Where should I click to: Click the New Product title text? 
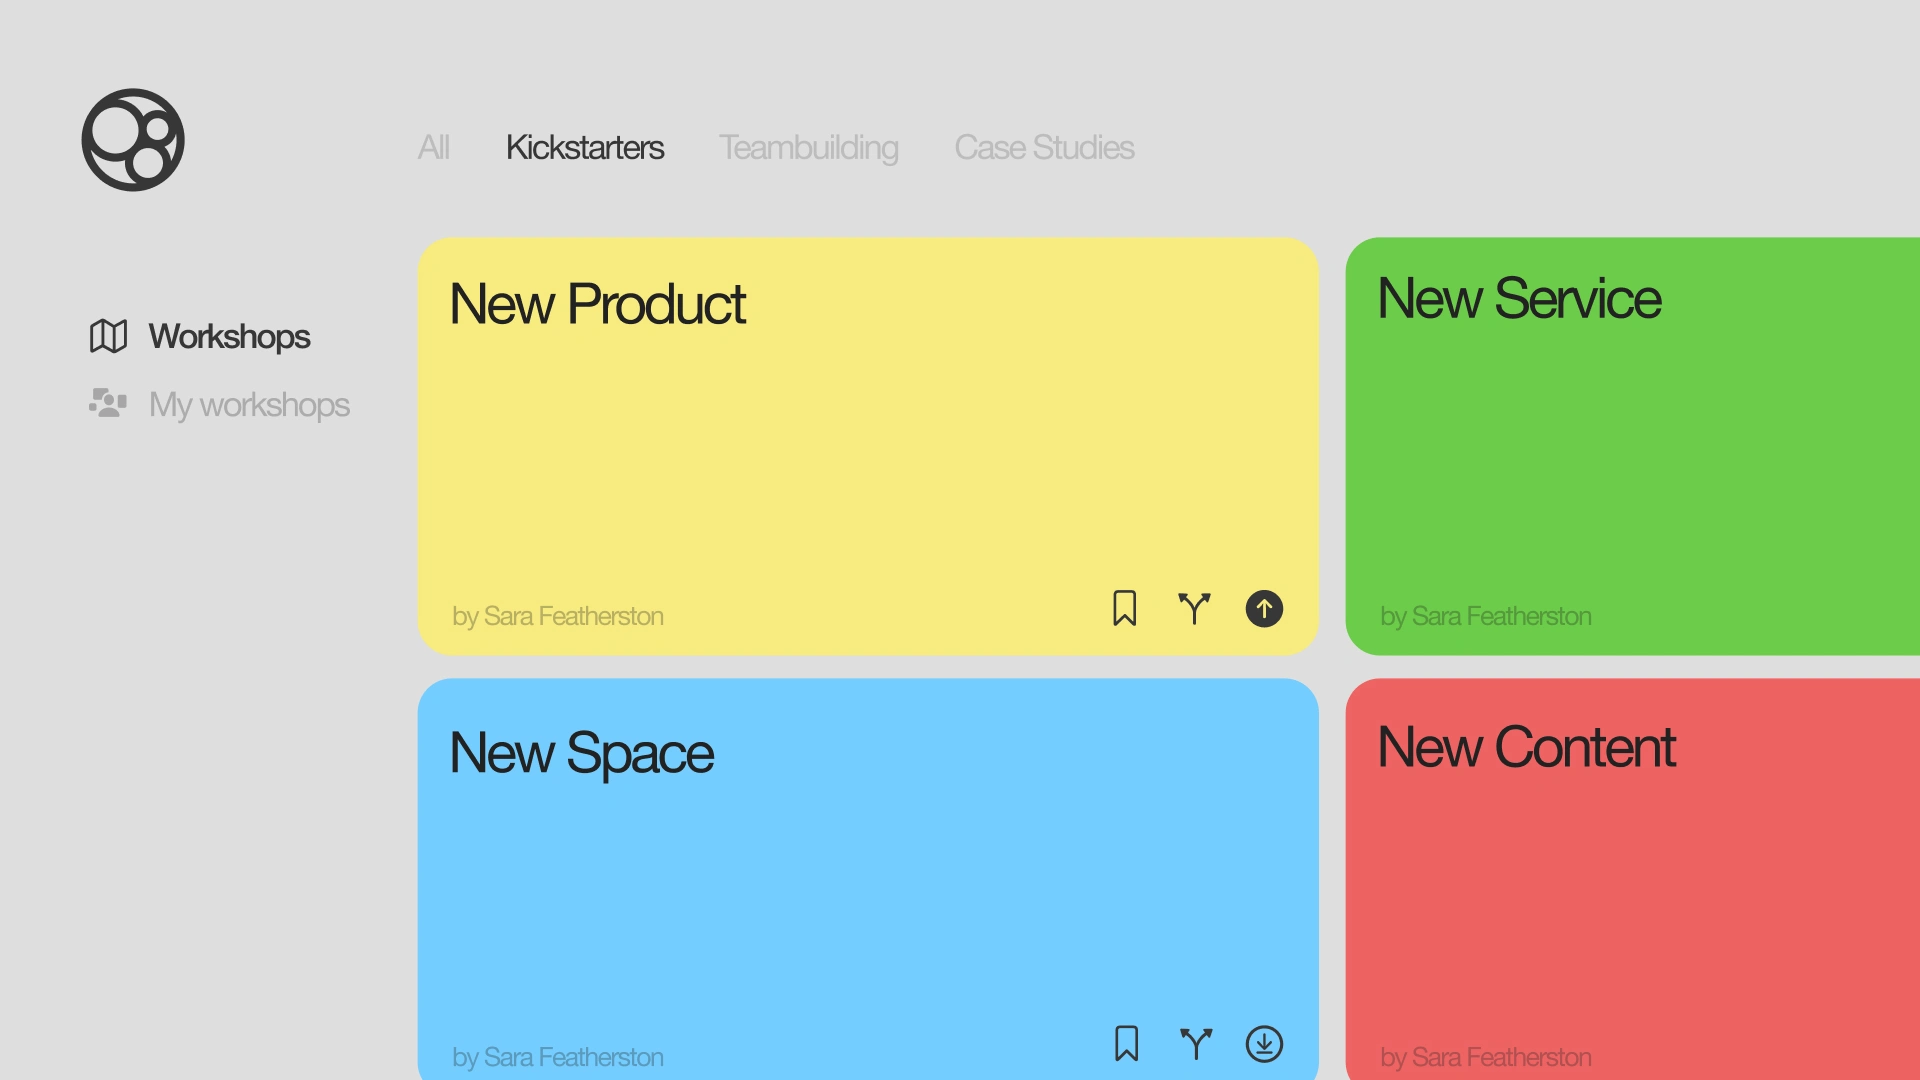(x=597, y=304)
